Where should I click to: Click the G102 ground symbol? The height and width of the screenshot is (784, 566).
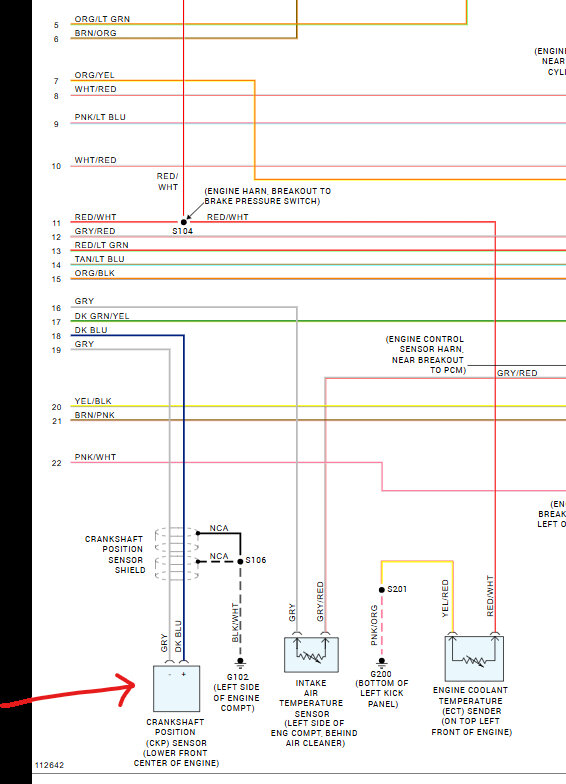click(240, 664)
